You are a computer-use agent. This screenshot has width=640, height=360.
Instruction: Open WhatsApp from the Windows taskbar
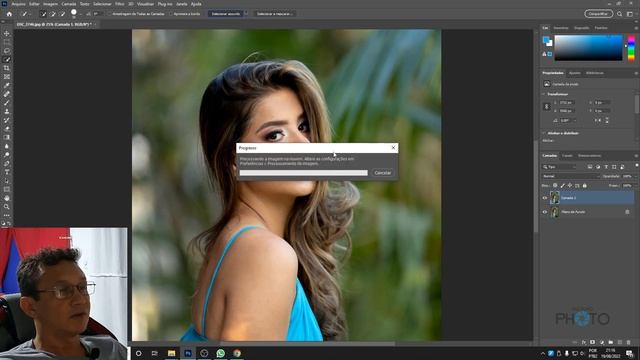[220, 353]
